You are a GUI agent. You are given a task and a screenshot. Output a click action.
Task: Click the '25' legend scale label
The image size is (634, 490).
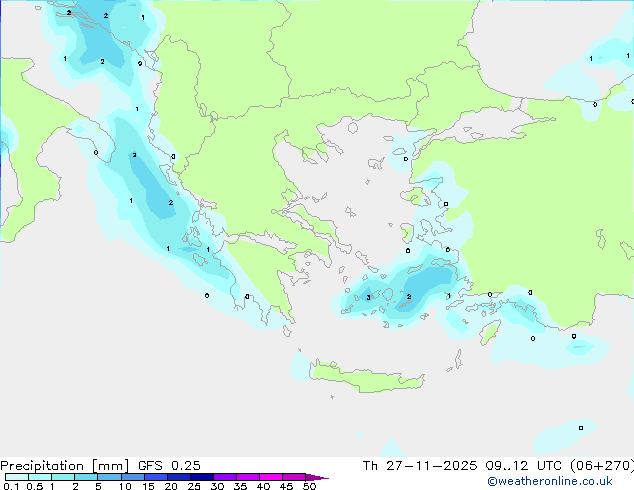[x=194, y=486]
